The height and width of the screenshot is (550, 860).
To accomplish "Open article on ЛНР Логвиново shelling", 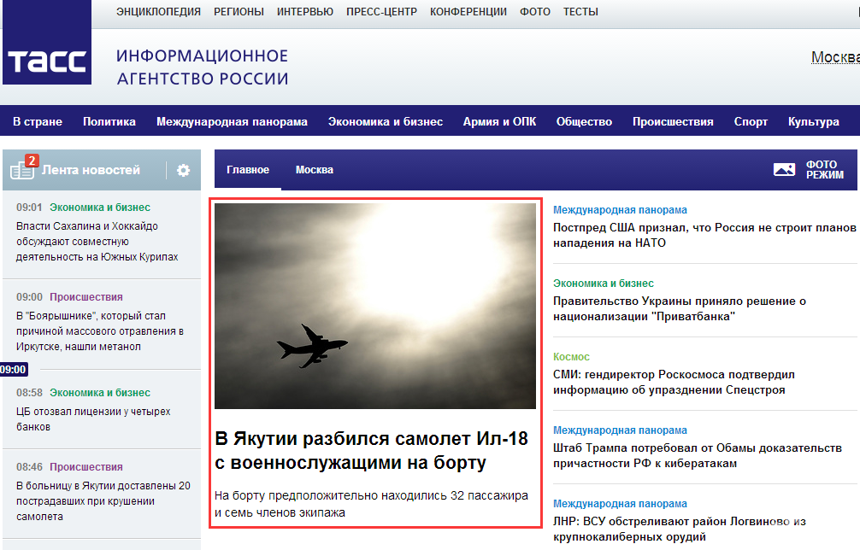I will click(x=680, y=529).
